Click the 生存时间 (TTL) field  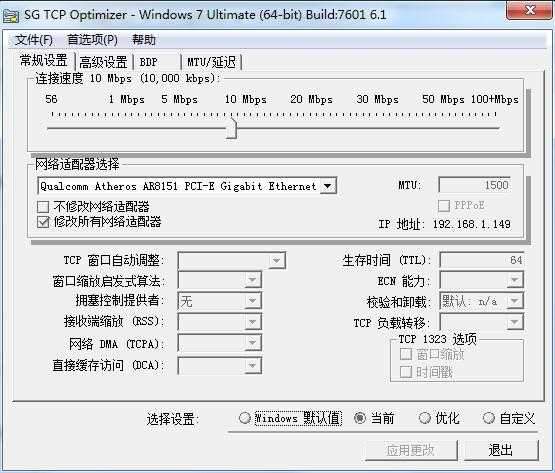point(481,260)
